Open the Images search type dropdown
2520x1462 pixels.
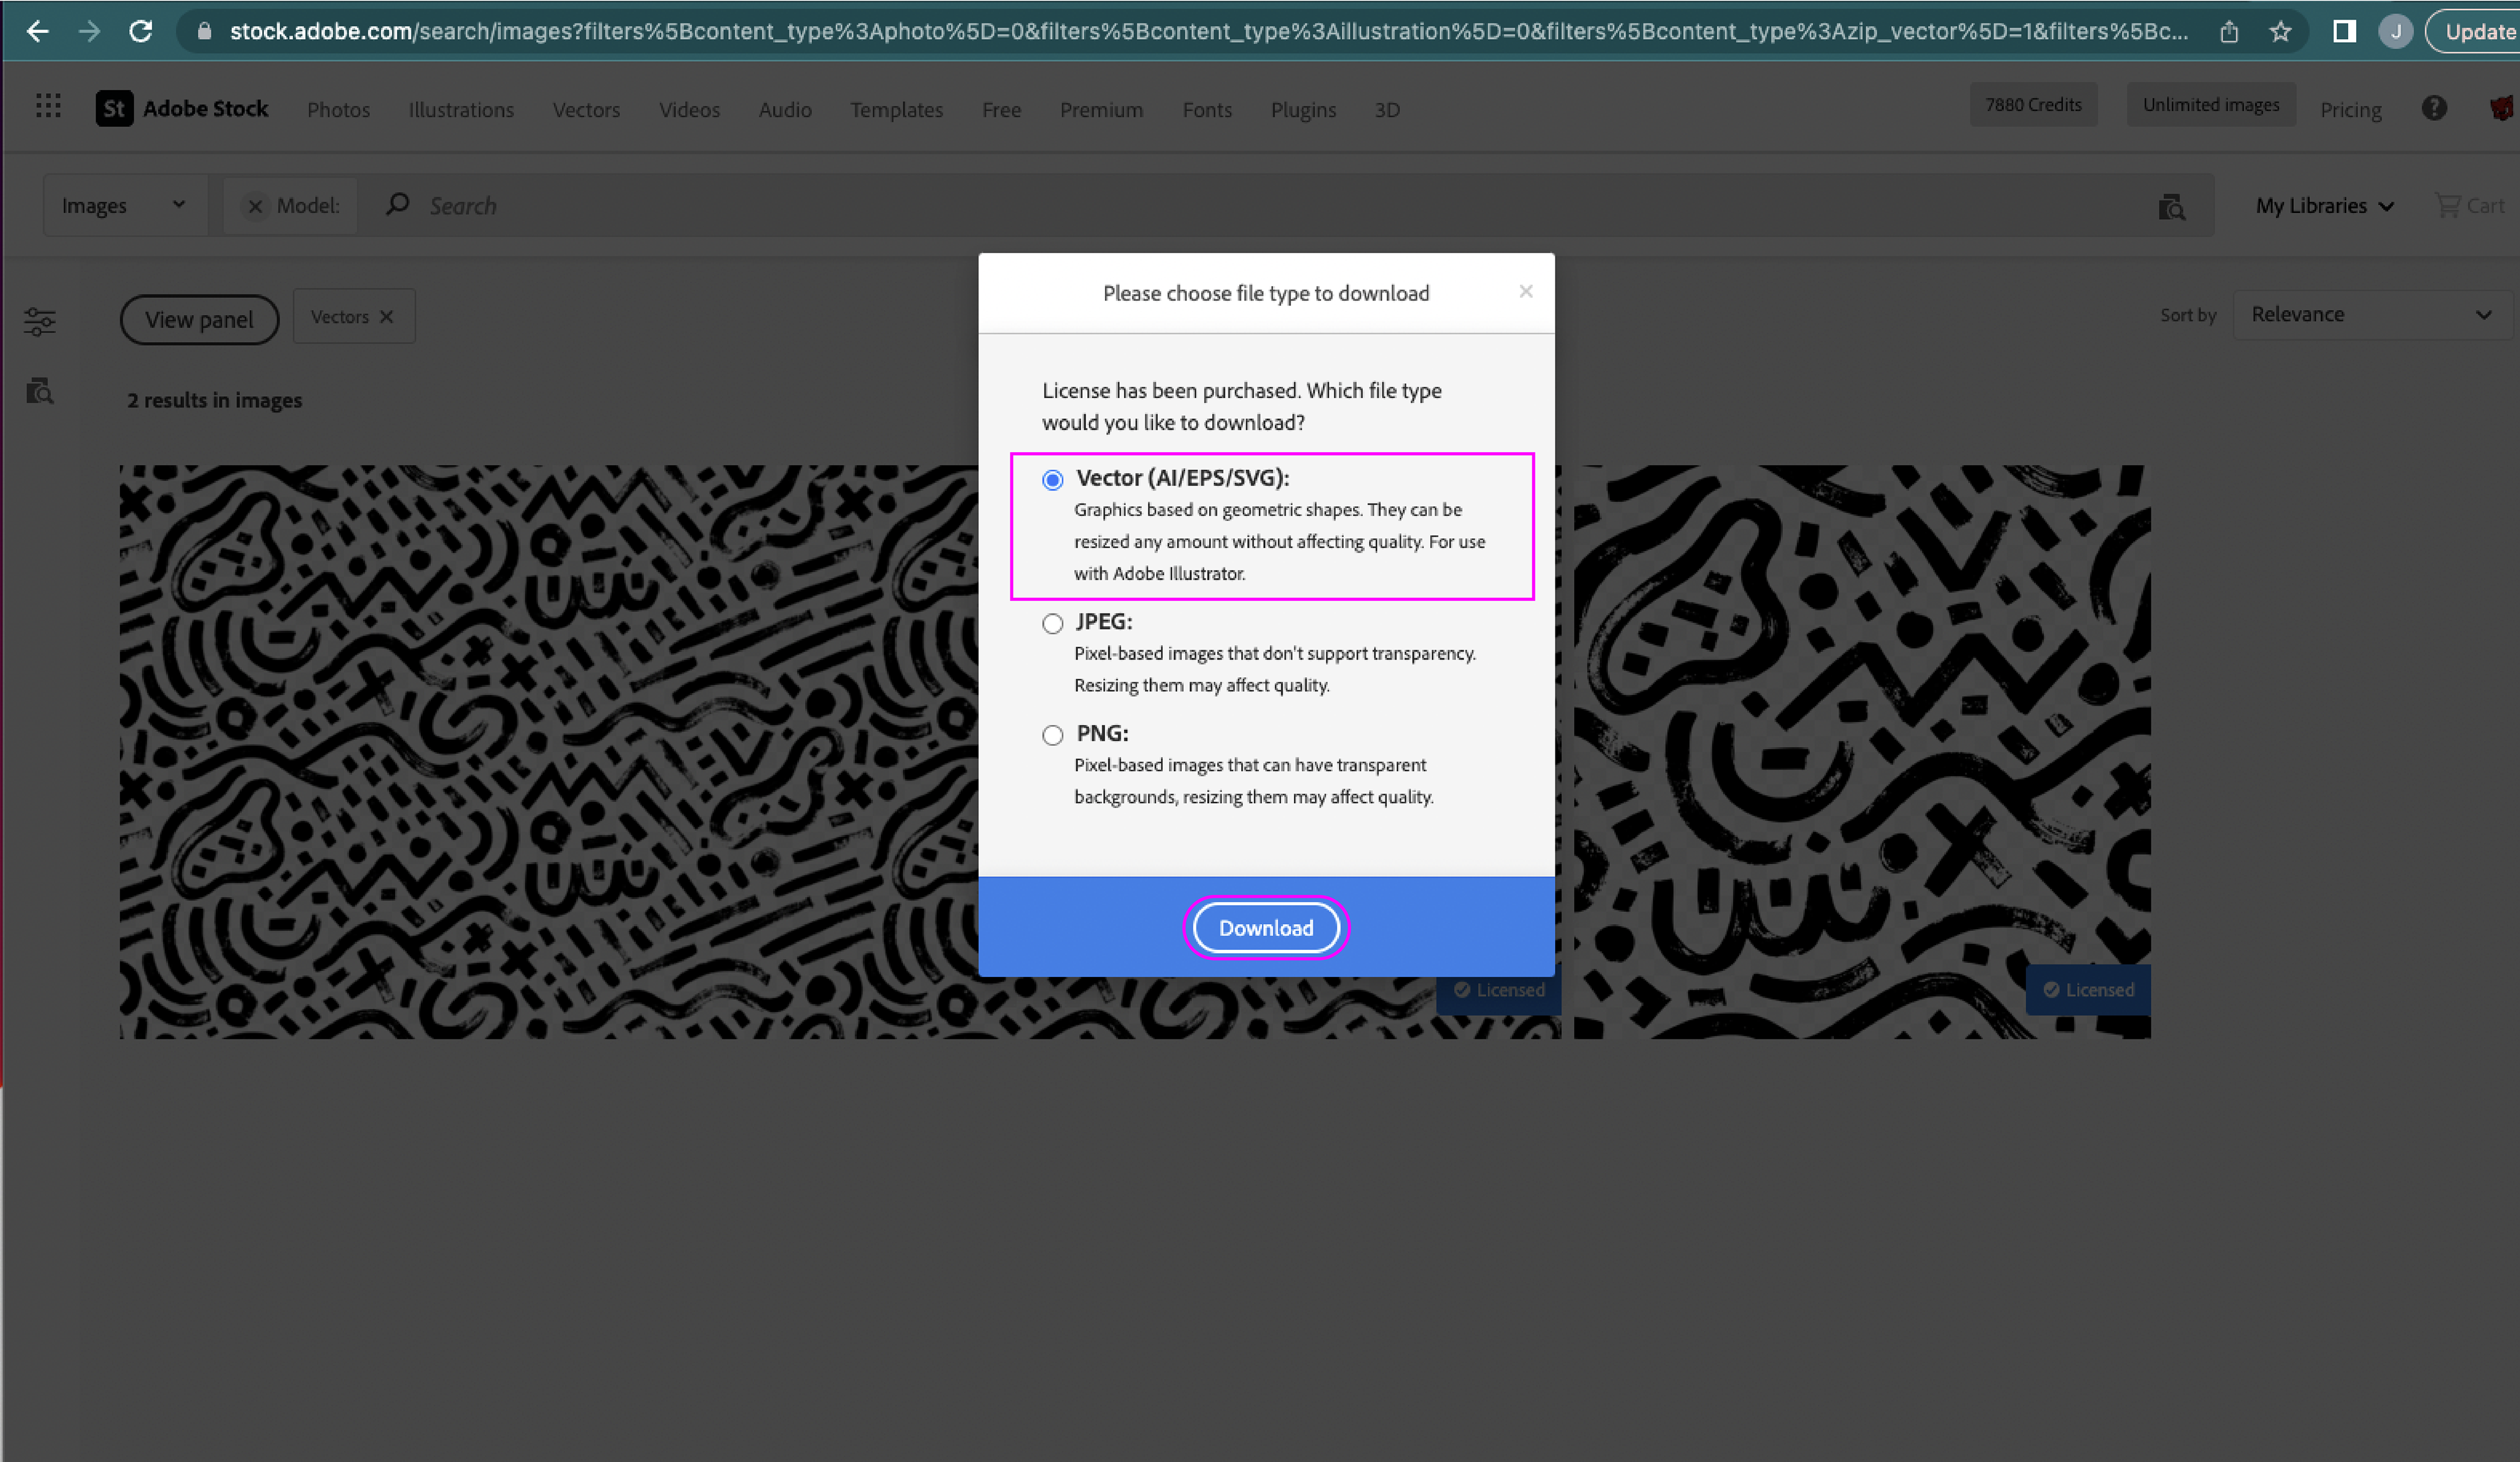coord(124,206)
